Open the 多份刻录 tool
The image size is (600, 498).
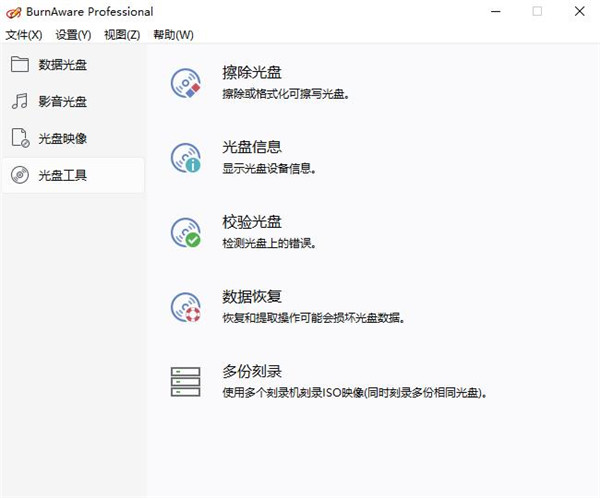(252, 371)
